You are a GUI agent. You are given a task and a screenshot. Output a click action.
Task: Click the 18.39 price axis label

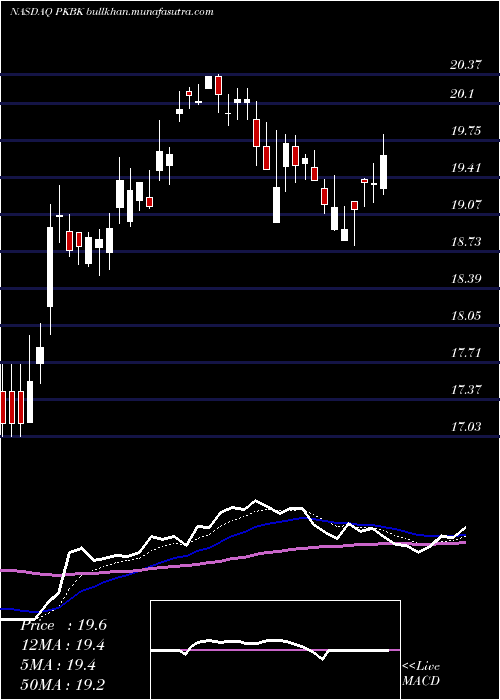tap(466, 279)
